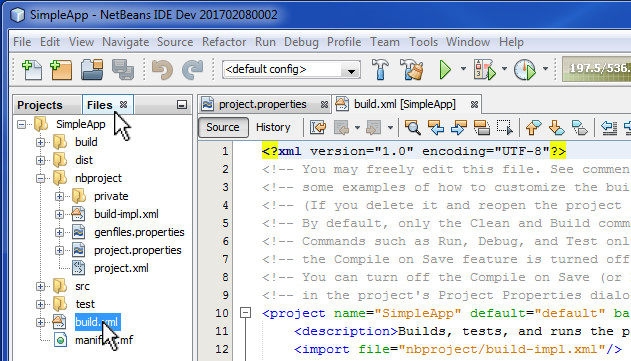Click Previous Bookmark up-arrow icon
631x361 pixels.
click(534, 128)
